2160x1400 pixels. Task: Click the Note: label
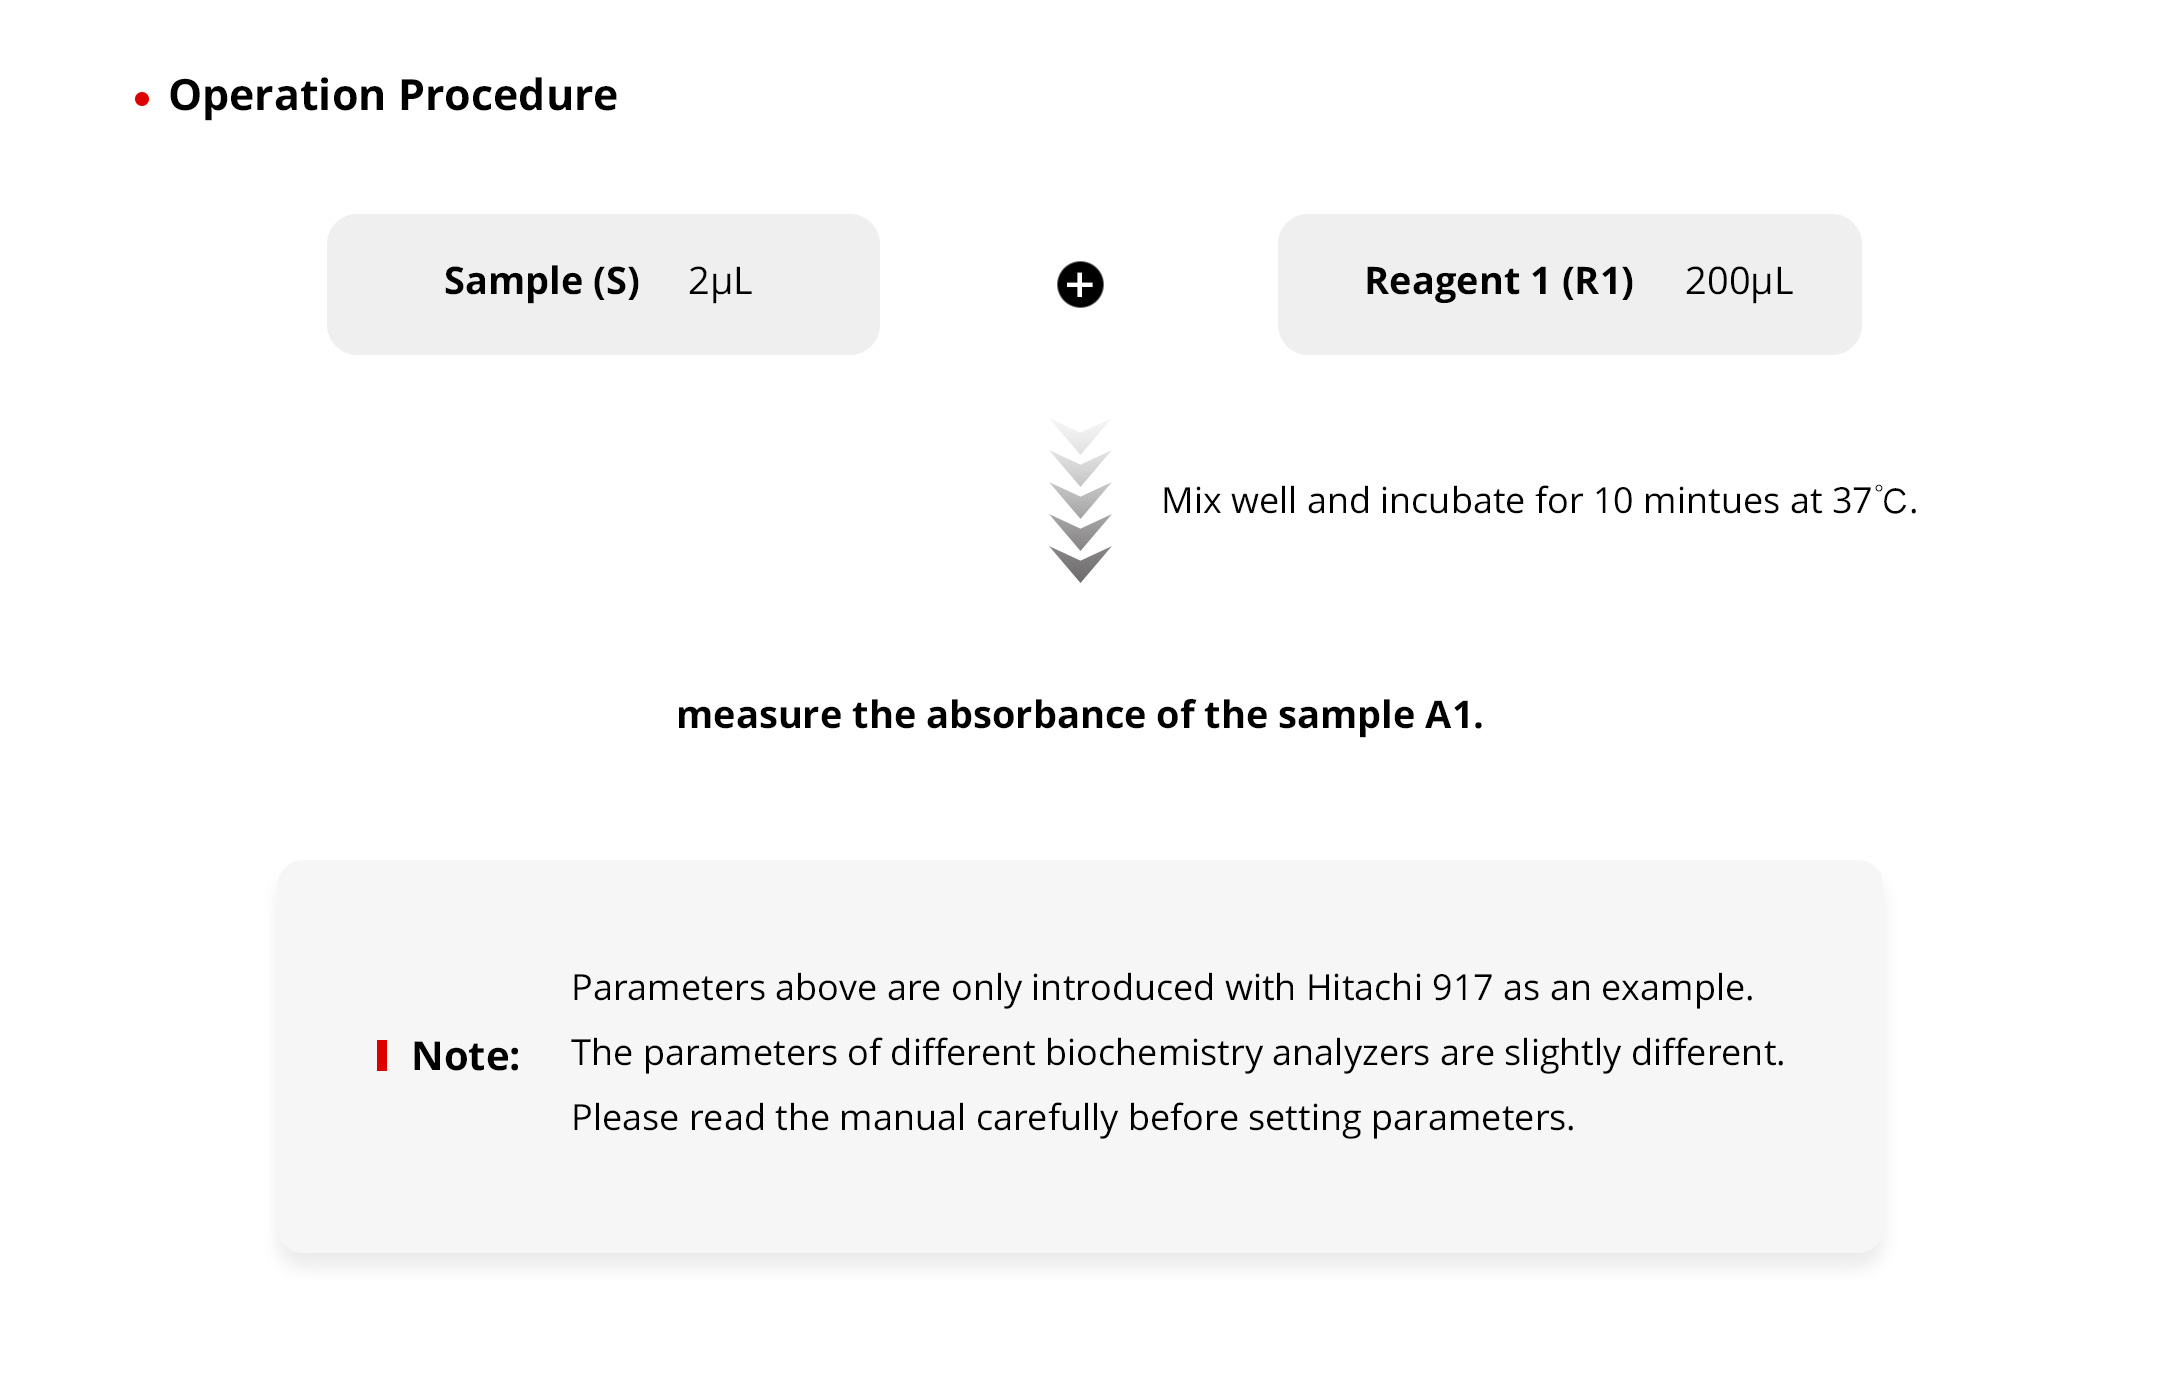point(466,1056)
